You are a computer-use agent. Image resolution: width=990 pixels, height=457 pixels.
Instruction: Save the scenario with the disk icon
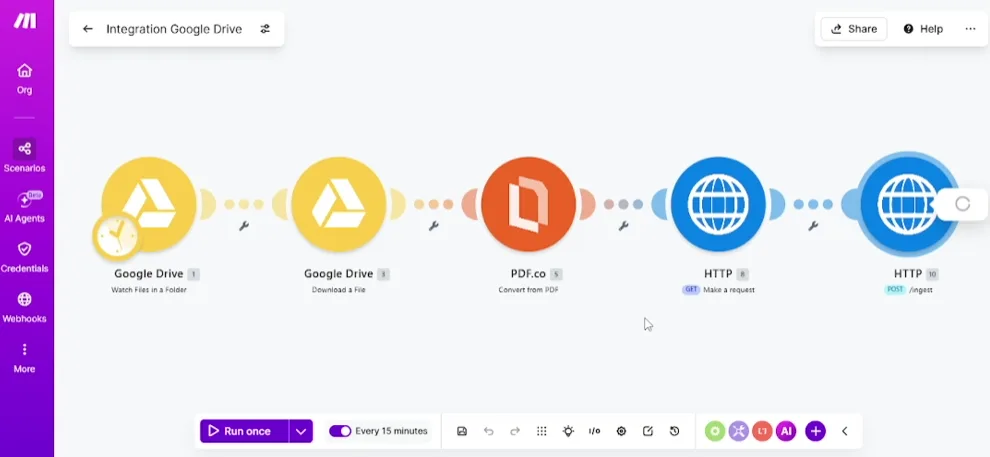click(x=462, y=431)
